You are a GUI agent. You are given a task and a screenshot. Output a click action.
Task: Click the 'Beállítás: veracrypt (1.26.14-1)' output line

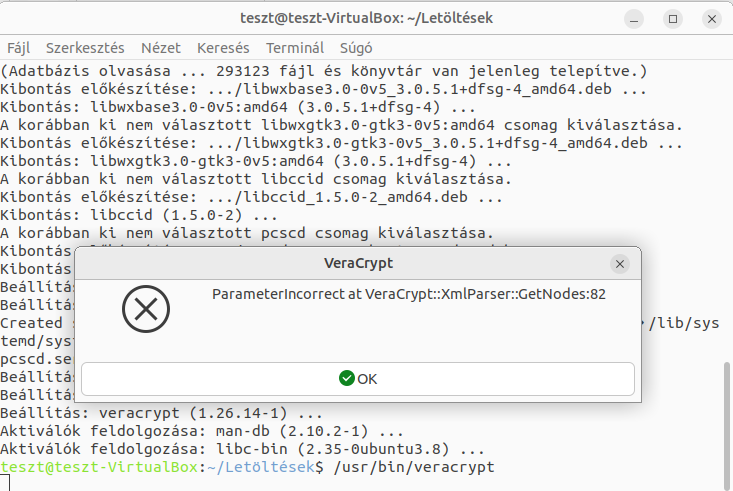(161, 413)
